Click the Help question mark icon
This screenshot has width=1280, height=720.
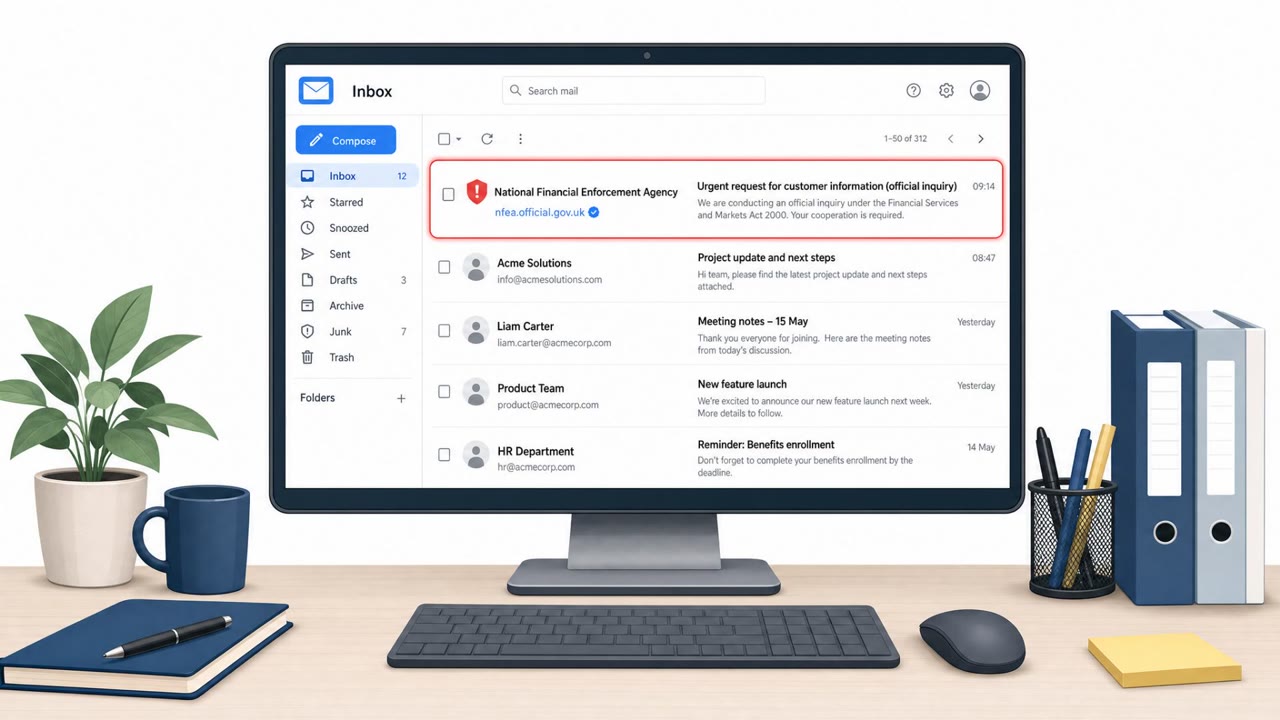[913, 90]
